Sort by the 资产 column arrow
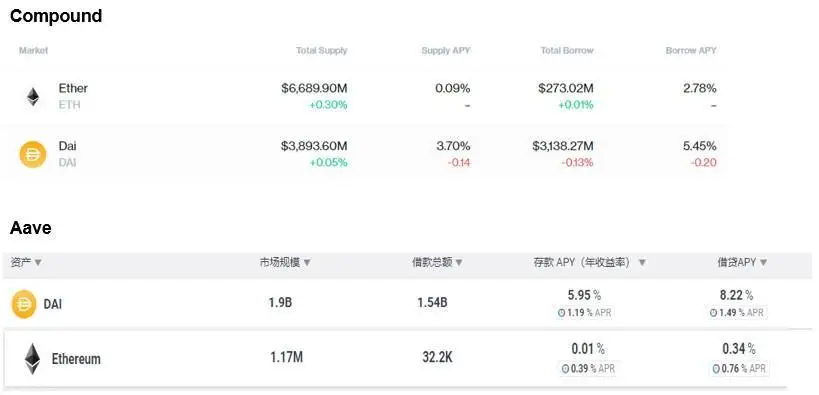Screen dimensions: 819x395 click(38, 262)
